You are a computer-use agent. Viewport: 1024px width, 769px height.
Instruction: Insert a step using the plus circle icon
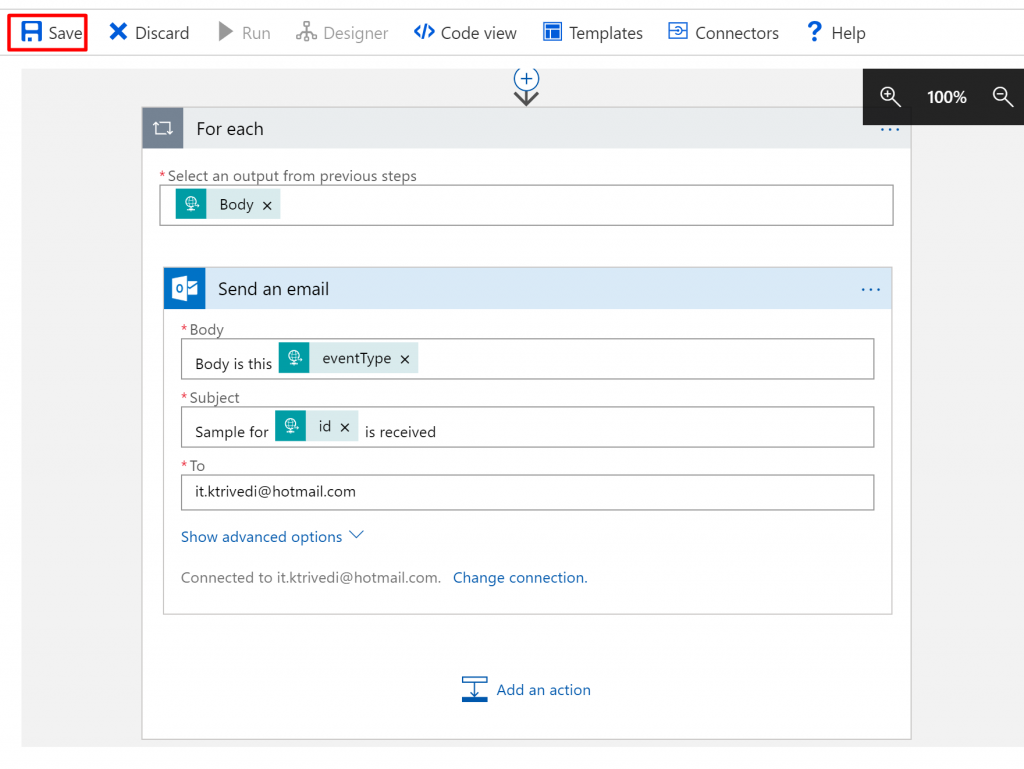pyautogui.click(x=526, y=79)
